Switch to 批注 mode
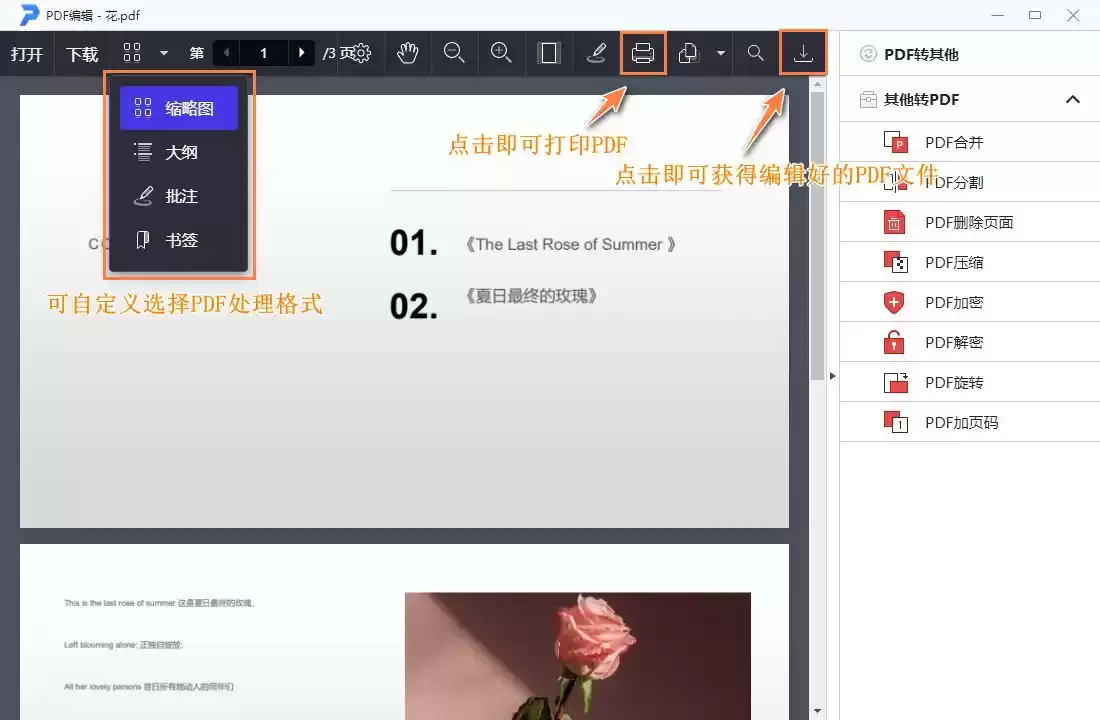Viewport: 1100px width, 720px height. click(x=178, y=196)
